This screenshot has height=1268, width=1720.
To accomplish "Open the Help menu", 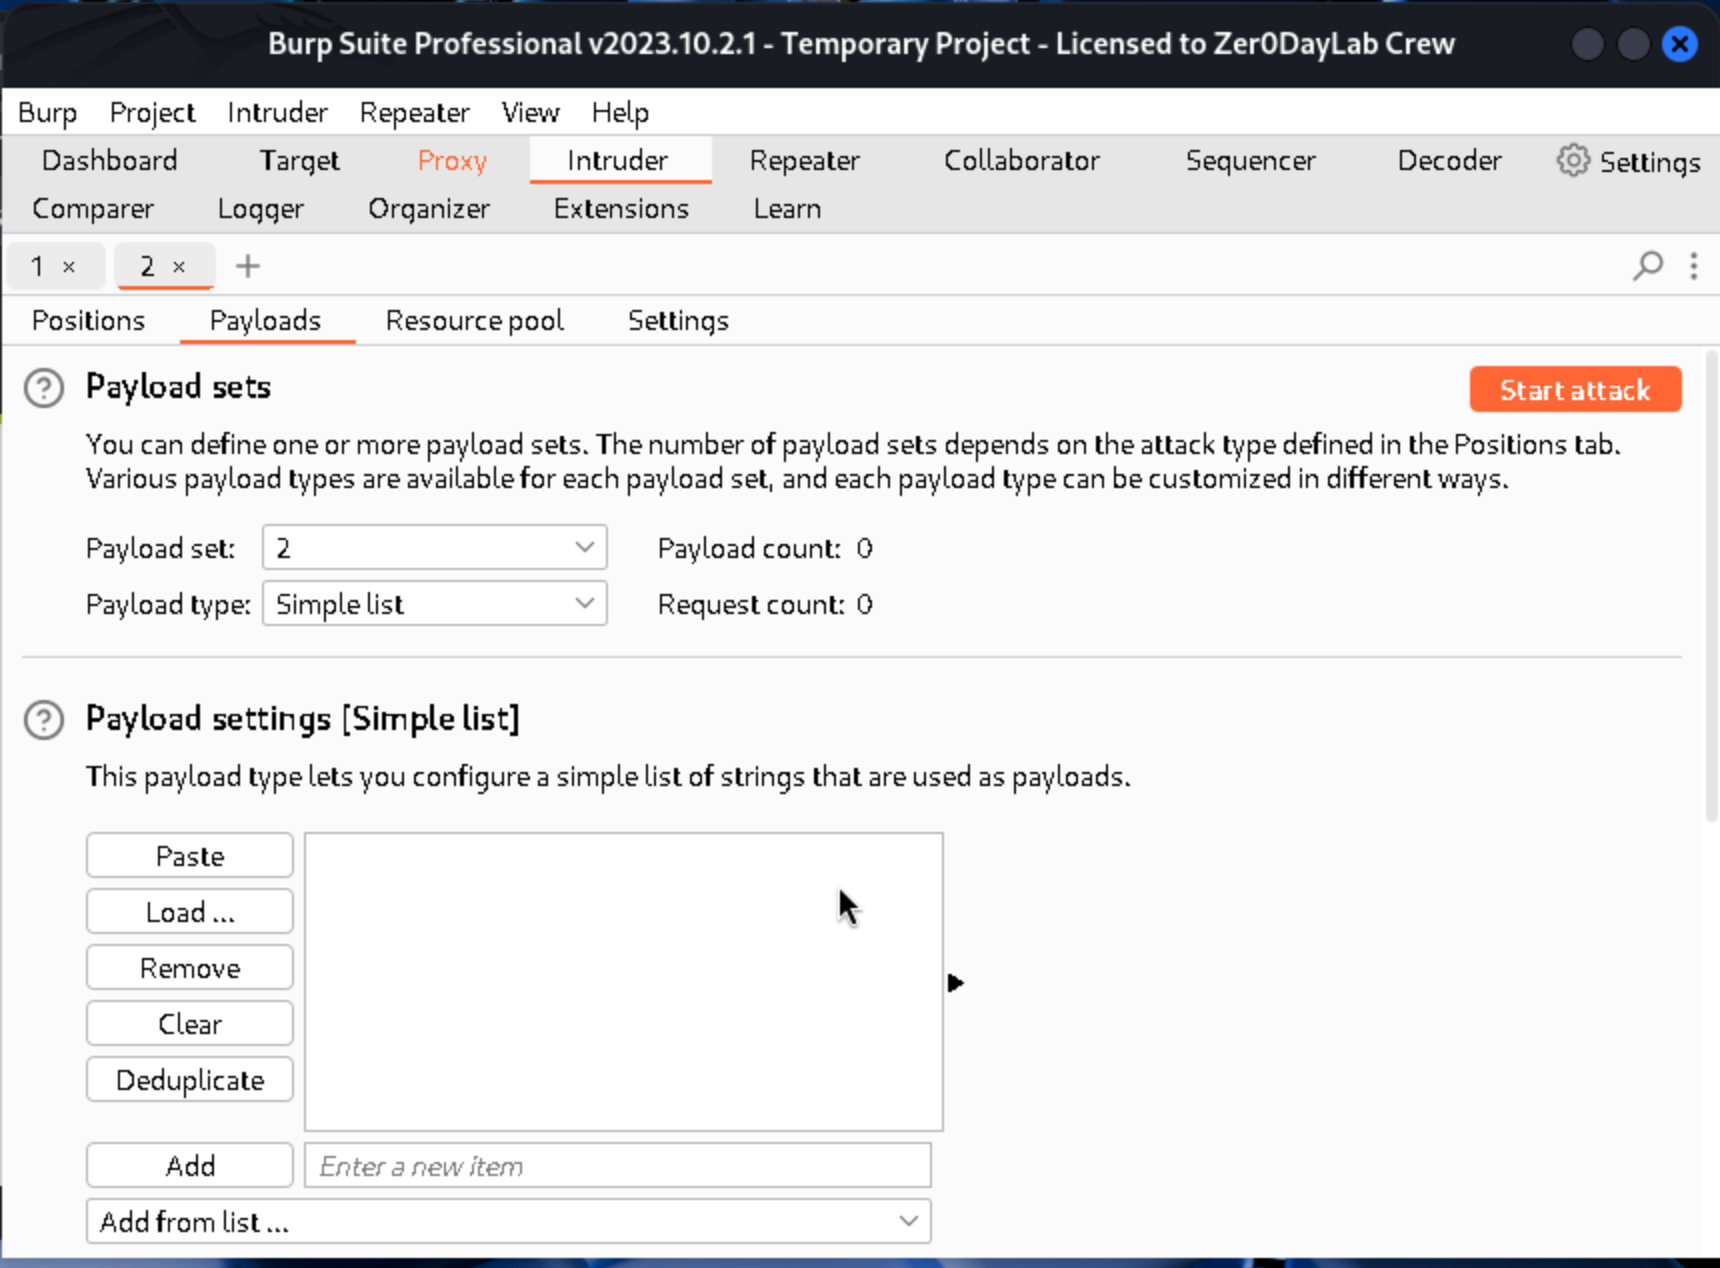I will click(x=620, y=112).
